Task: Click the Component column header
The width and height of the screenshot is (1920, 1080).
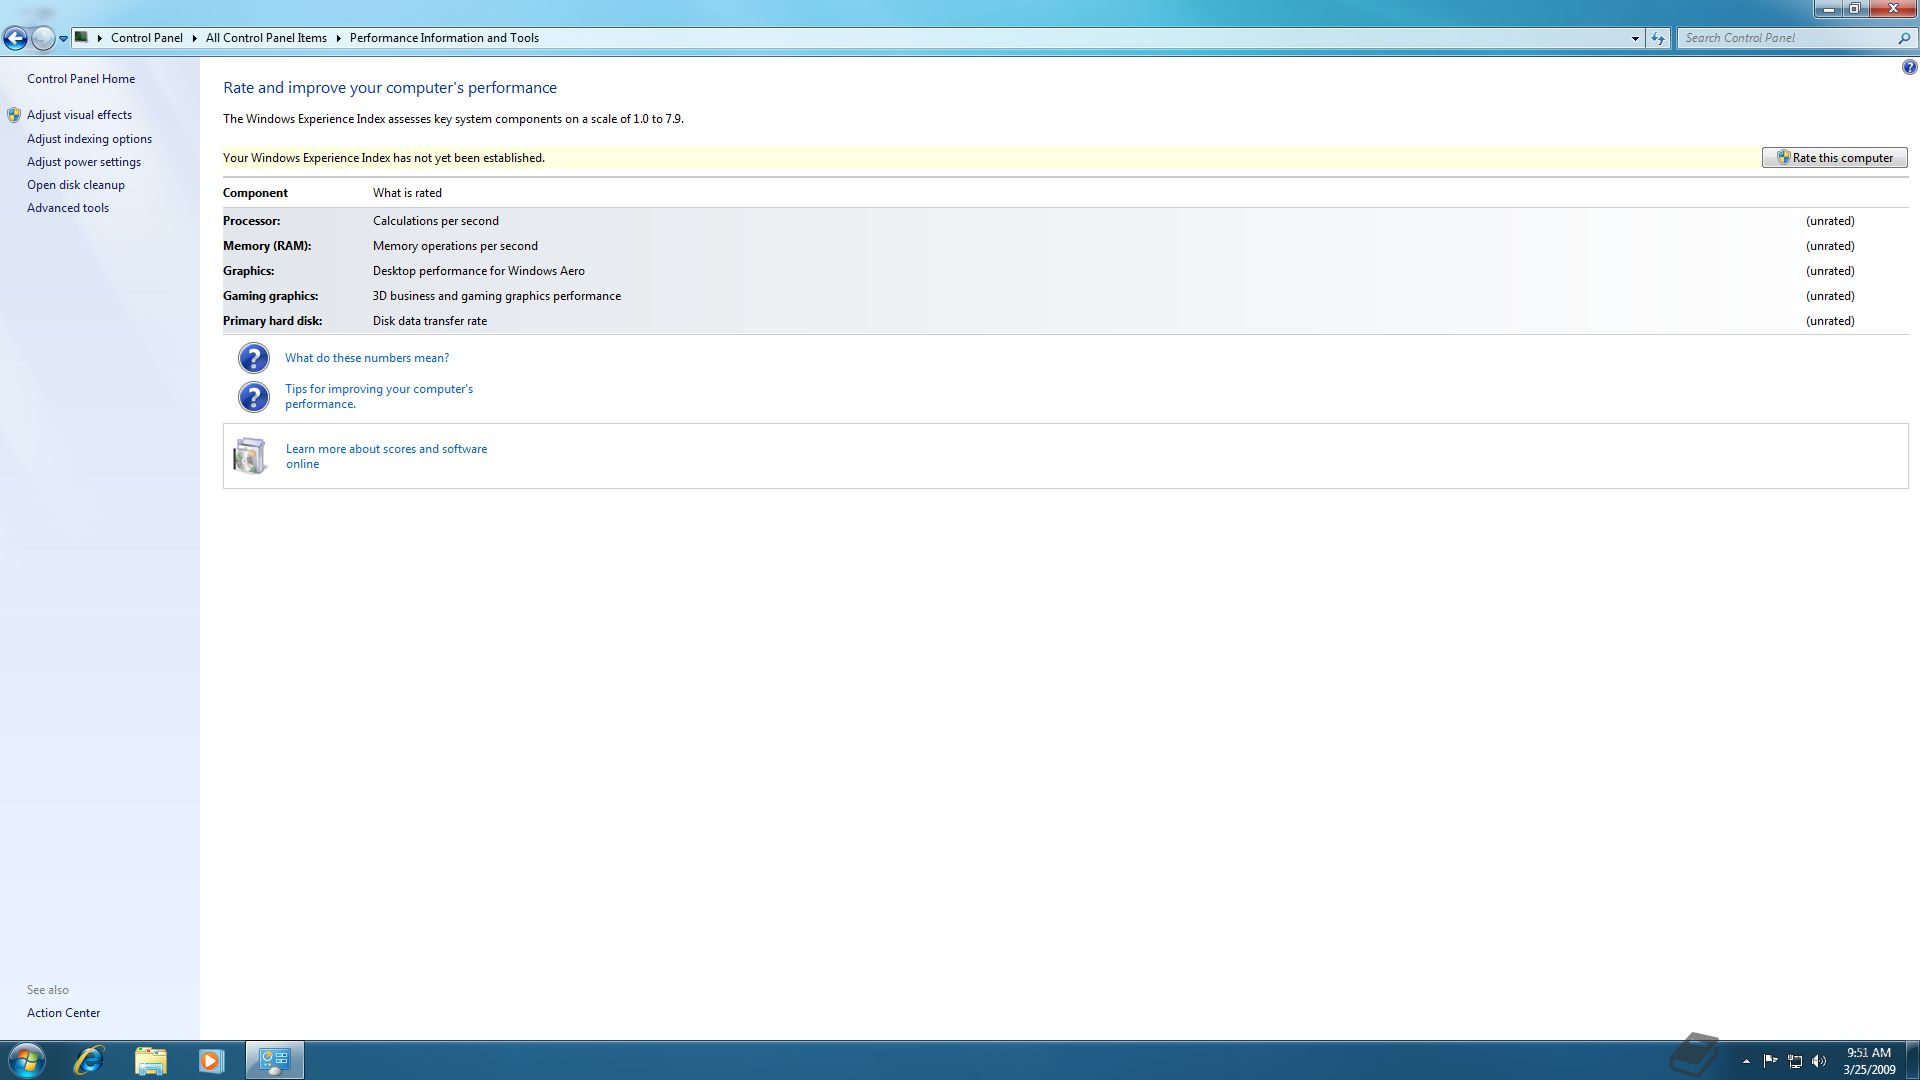Action: coord(255,193)
